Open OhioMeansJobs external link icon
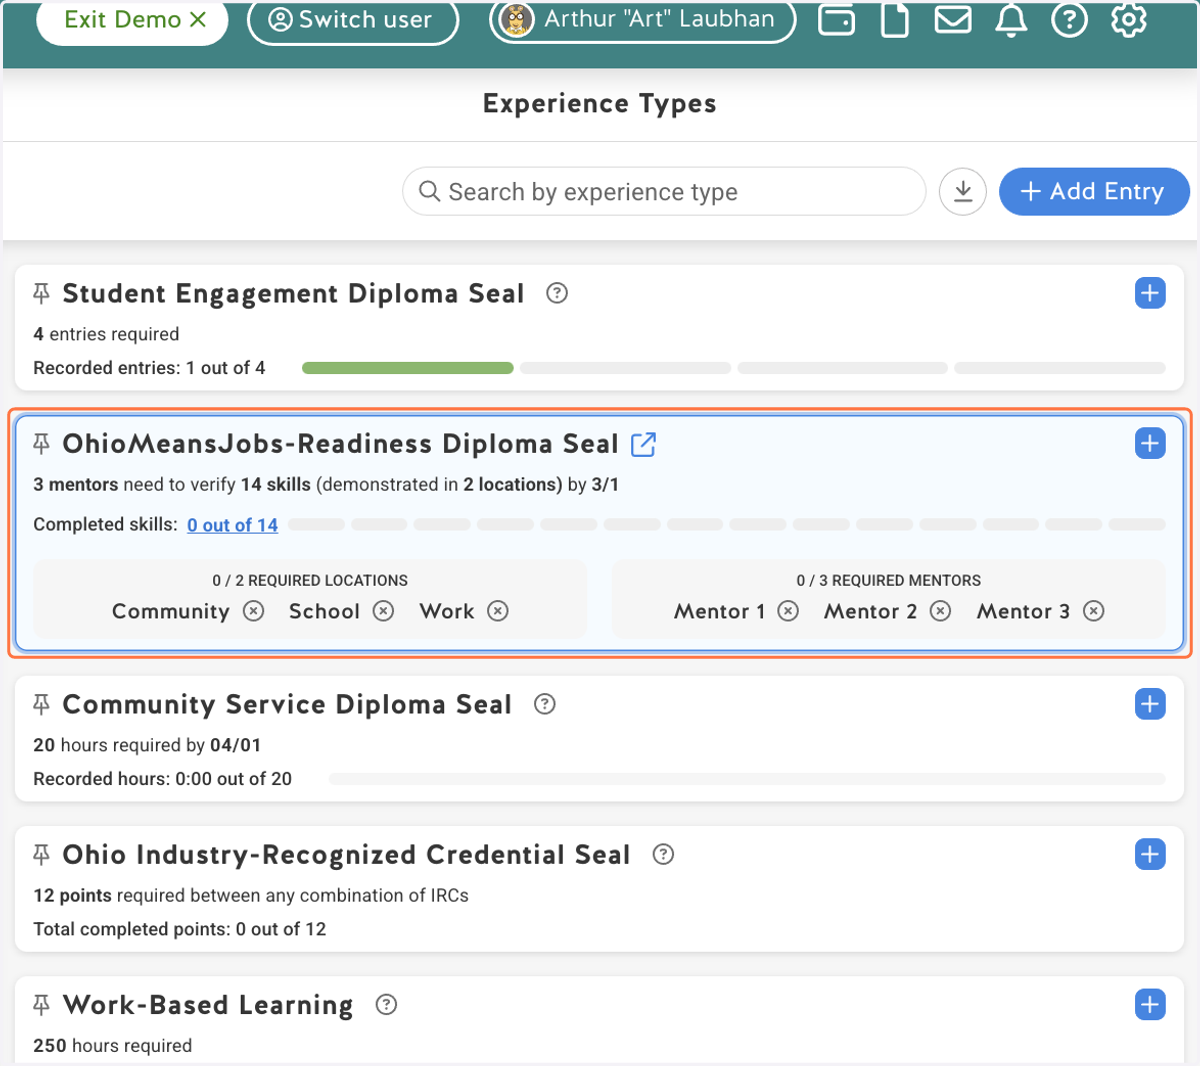 (644, 444)
